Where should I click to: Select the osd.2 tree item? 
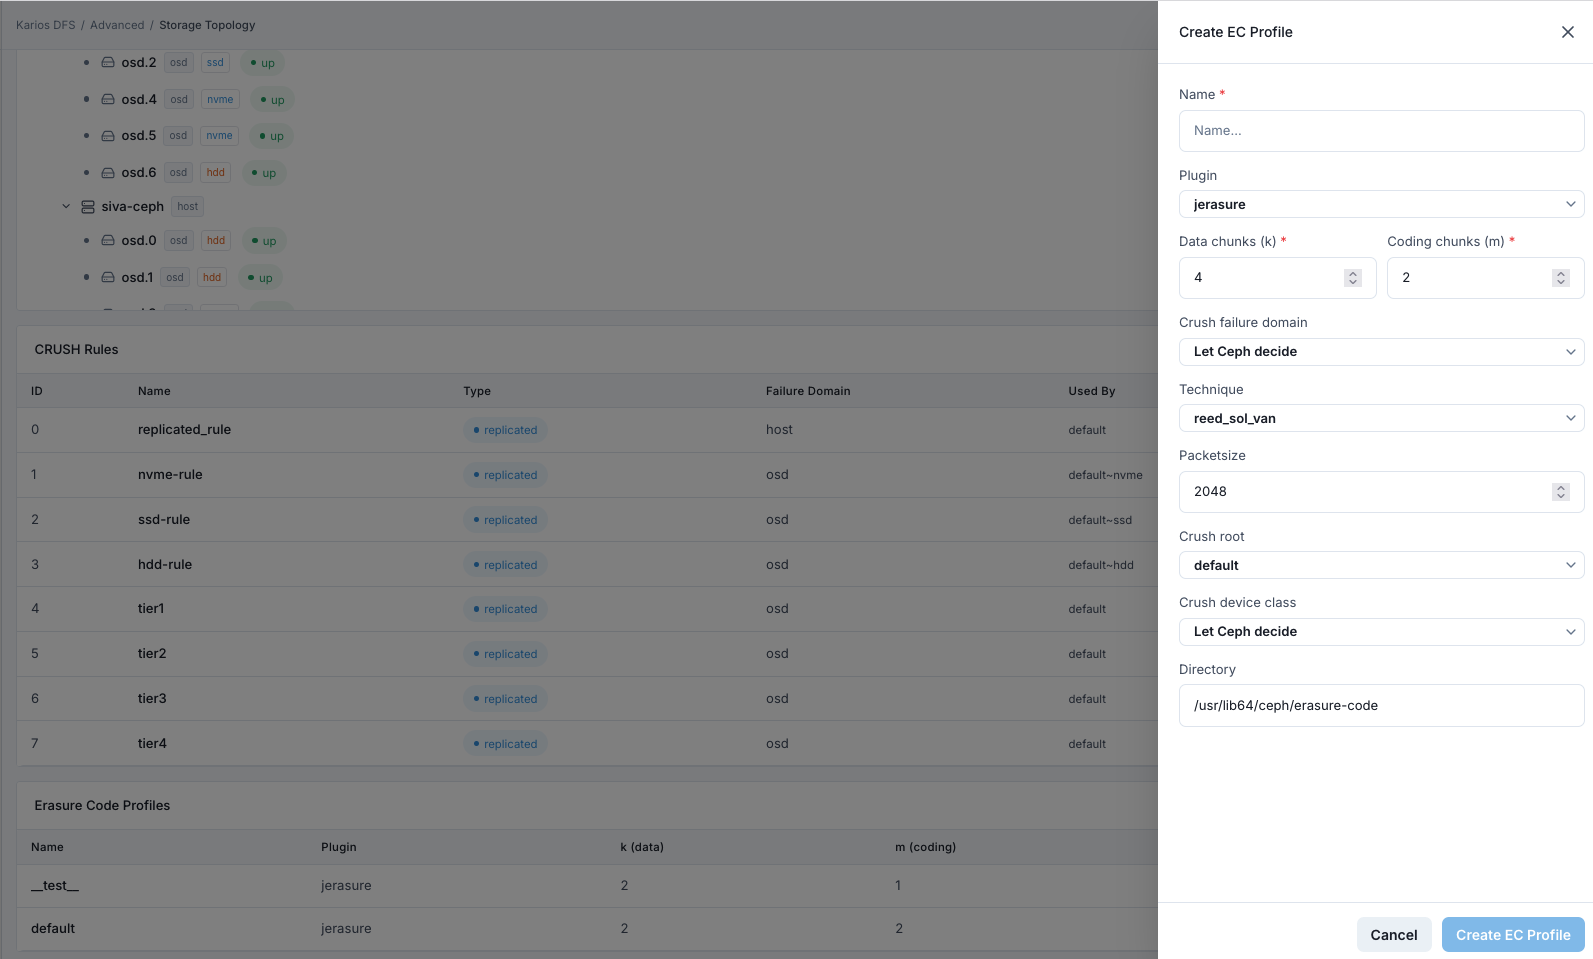(139, 63)
